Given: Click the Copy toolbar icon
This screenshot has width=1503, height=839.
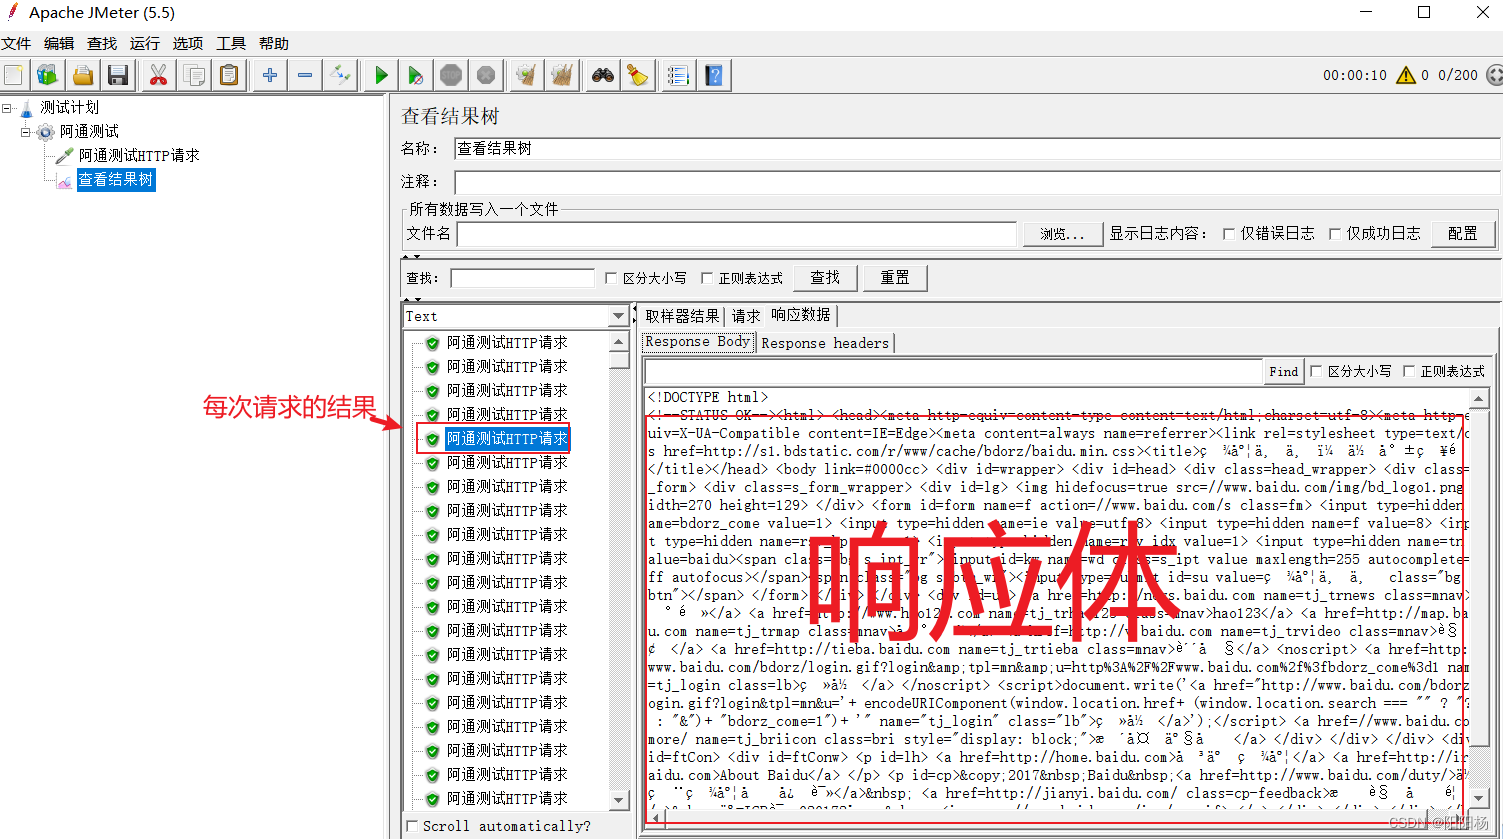Looking at the screenshot, I should [x=194, y=75].
